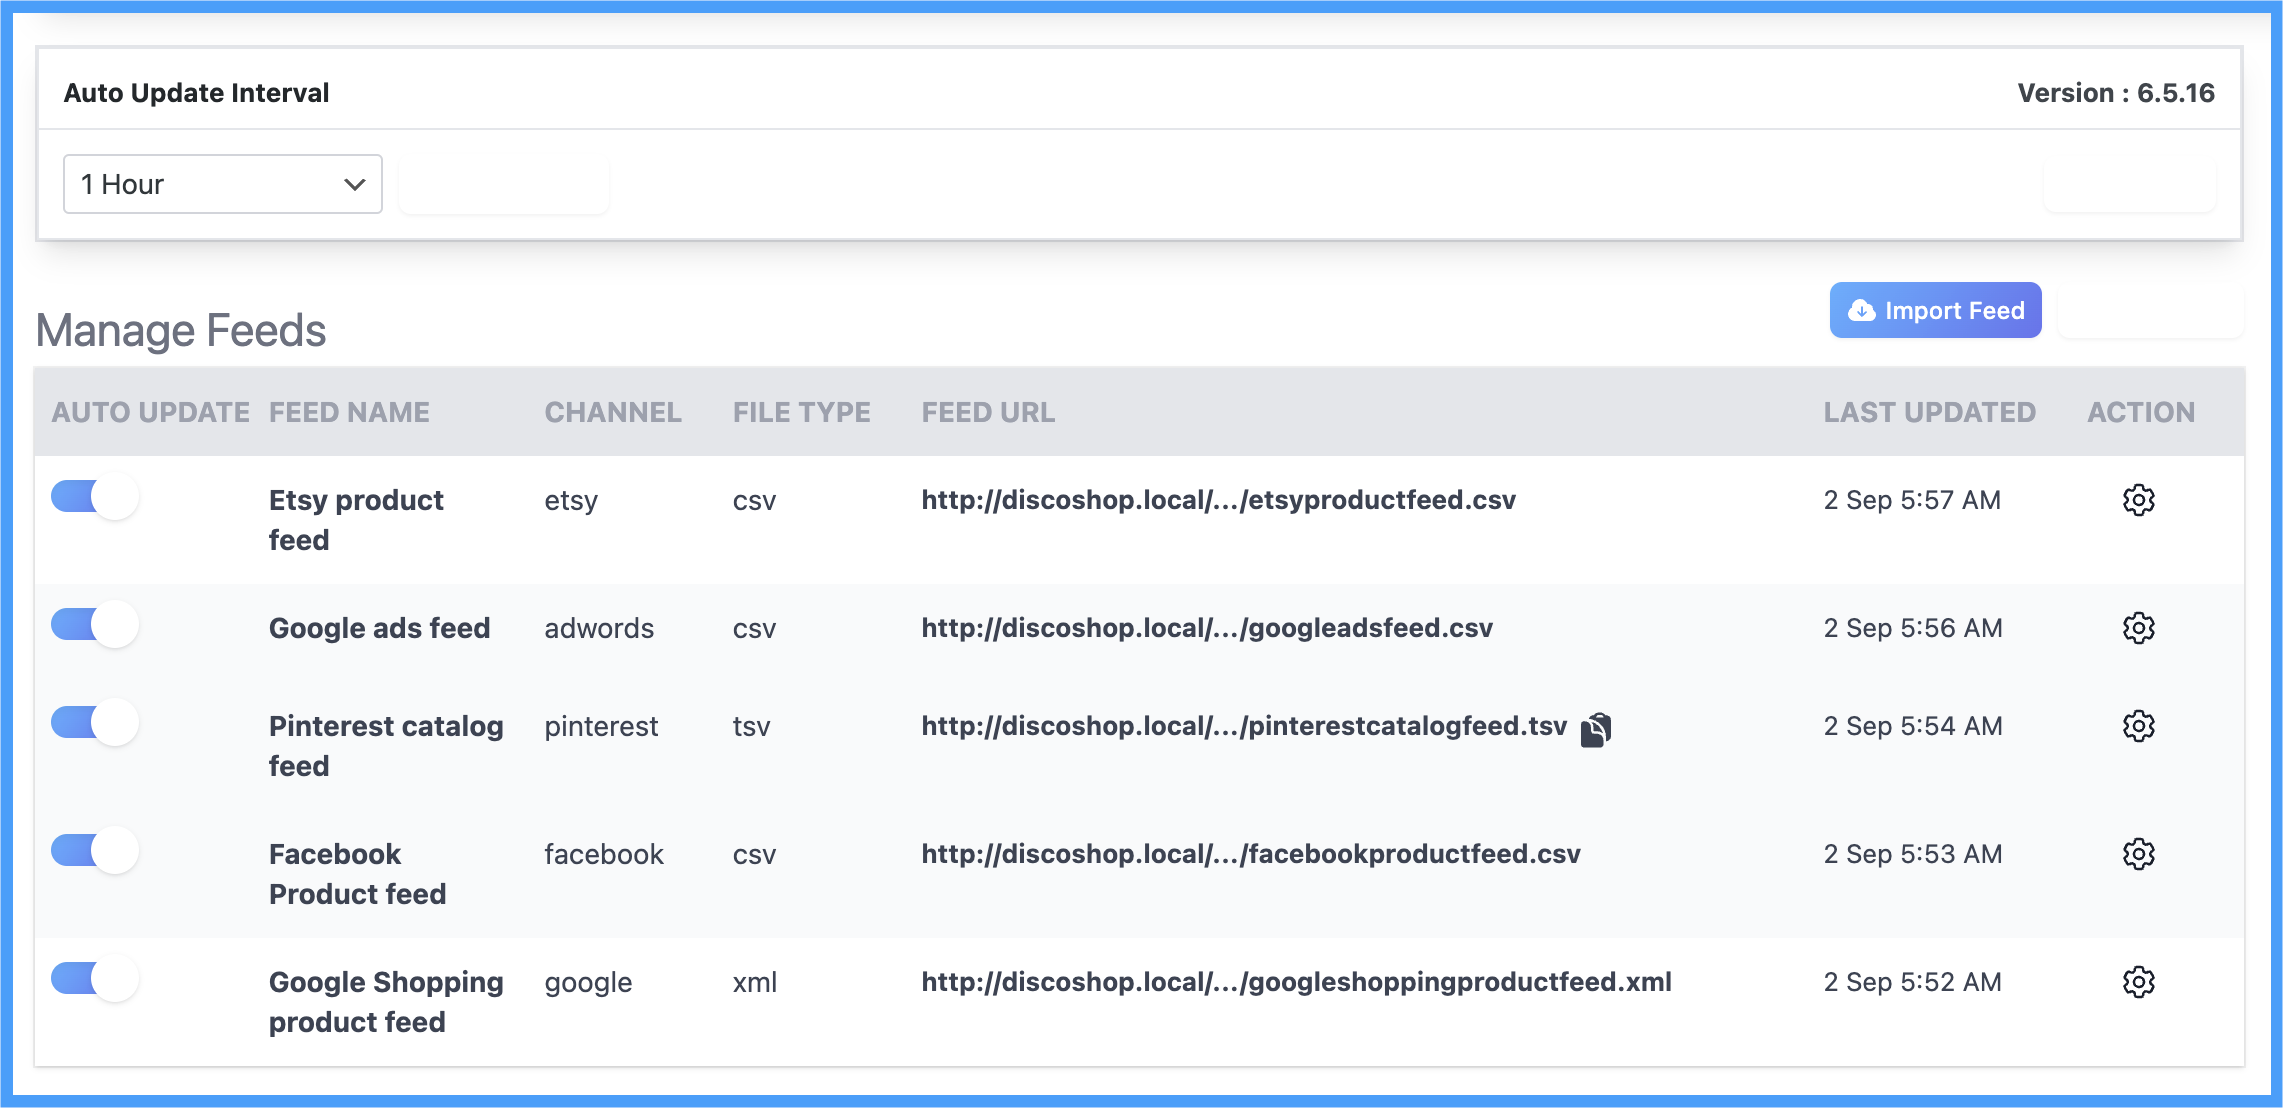This screenshot has width=2283, height=1108.
Task: Copy Pinterest catalog feed URL with clipboard icon
Action: pos(1596,729)
